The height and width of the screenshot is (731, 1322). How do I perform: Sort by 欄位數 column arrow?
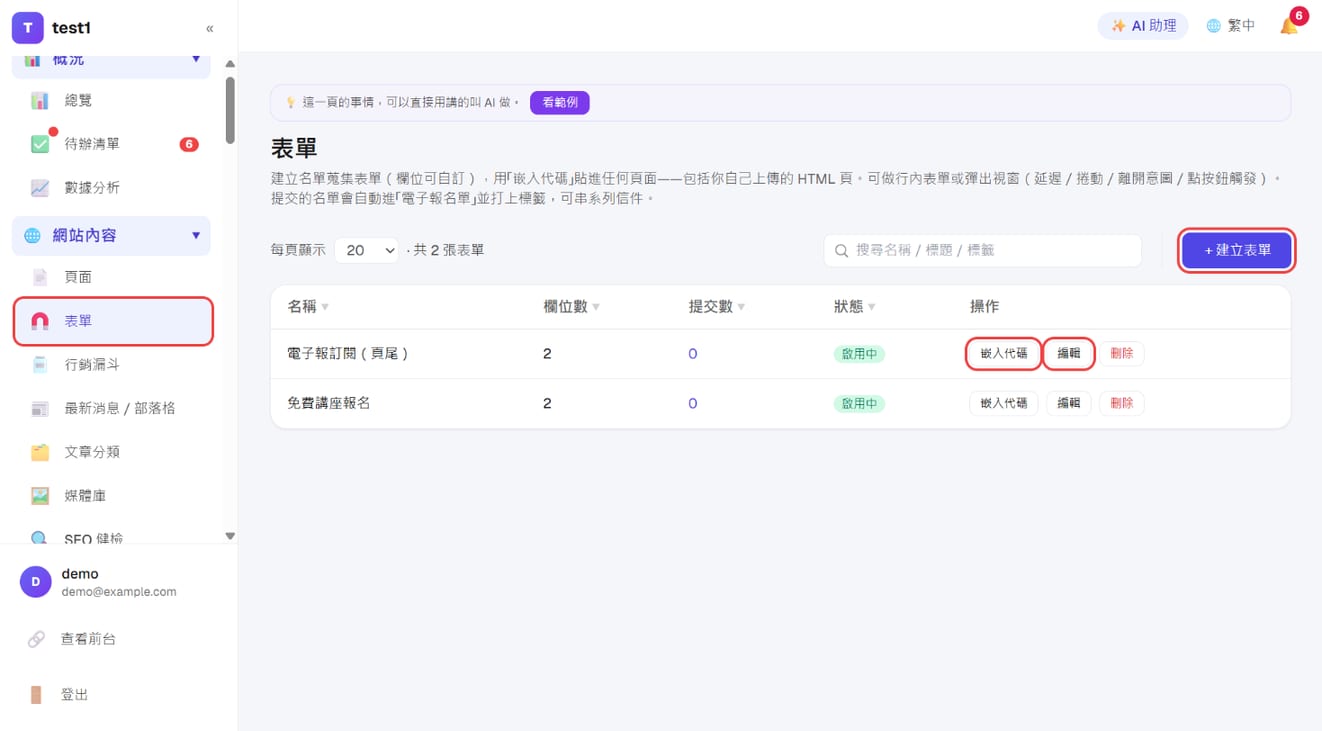[x=596, y=307]
